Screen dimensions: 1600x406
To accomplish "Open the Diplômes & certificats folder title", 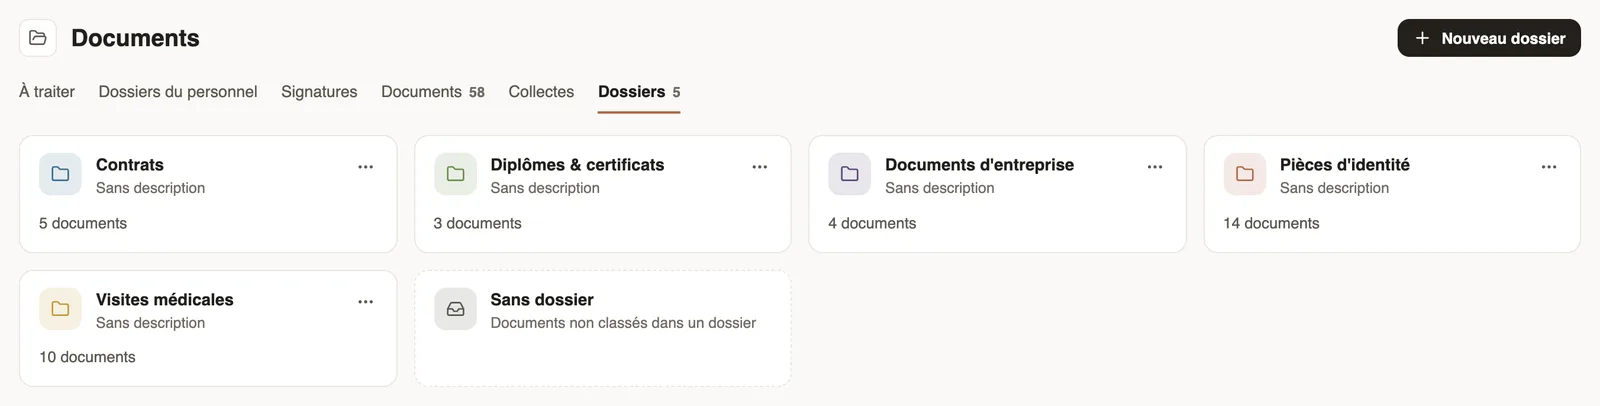I will (577, 165).
